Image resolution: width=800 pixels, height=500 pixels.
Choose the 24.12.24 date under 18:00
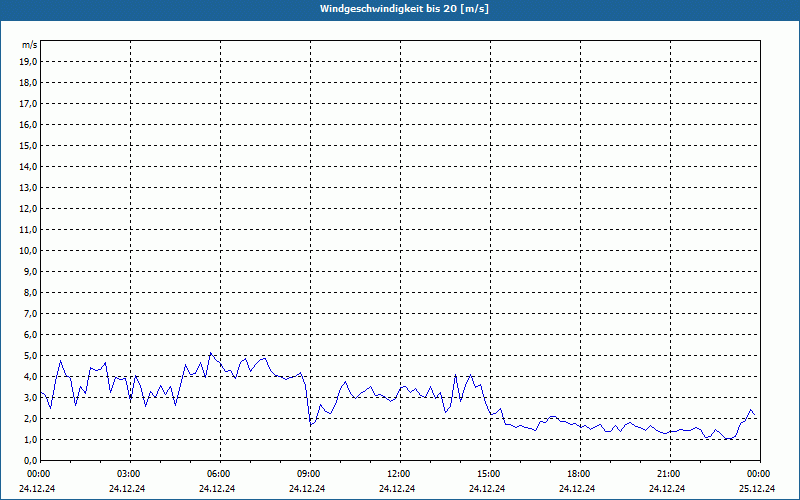577,488
